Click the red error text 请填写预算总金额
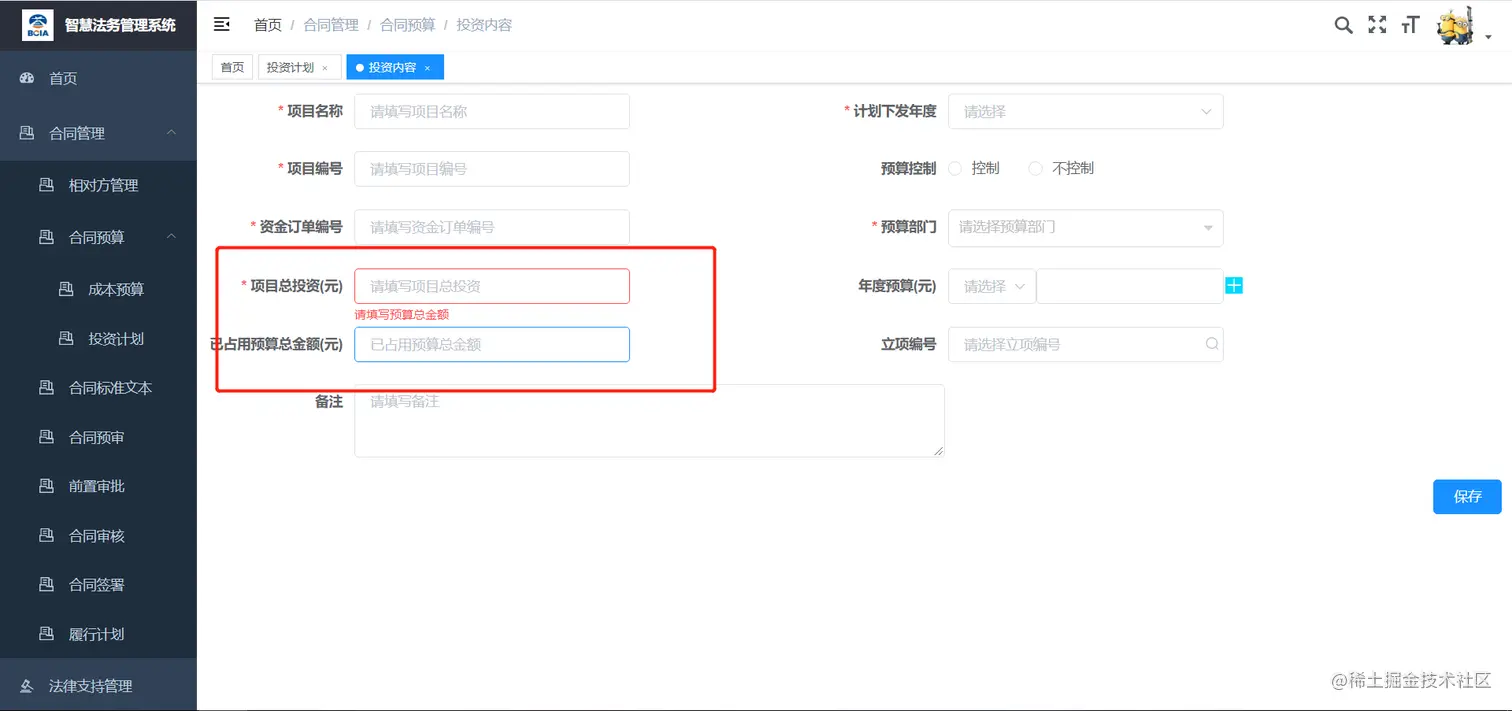This screenshot has width=1512, height=711. [x=402, y=314]
